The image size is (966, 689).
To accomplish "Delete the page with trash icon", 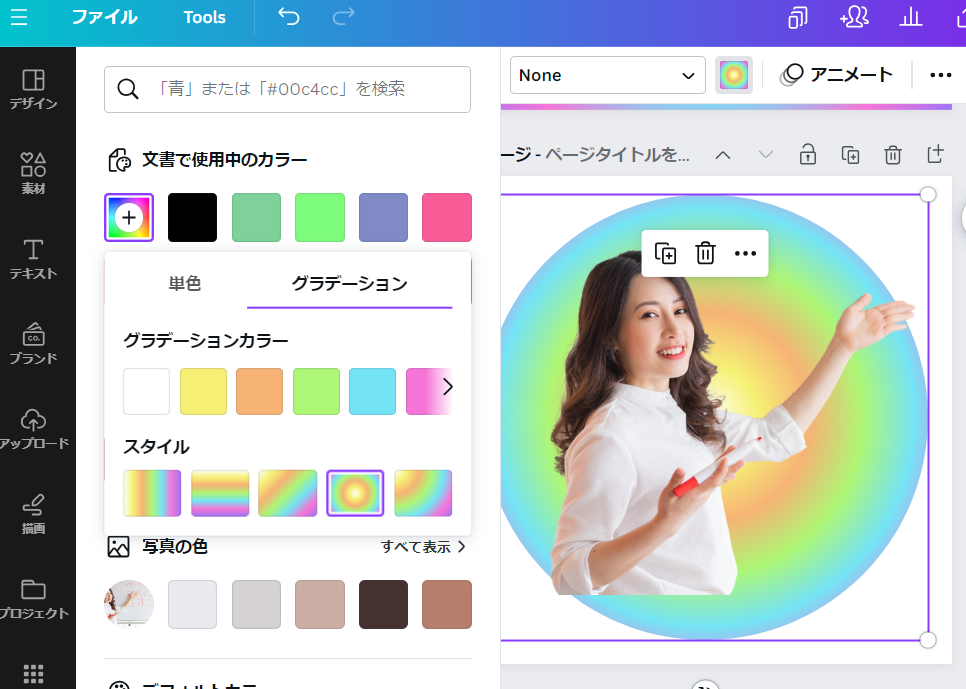I will (893, 155).
